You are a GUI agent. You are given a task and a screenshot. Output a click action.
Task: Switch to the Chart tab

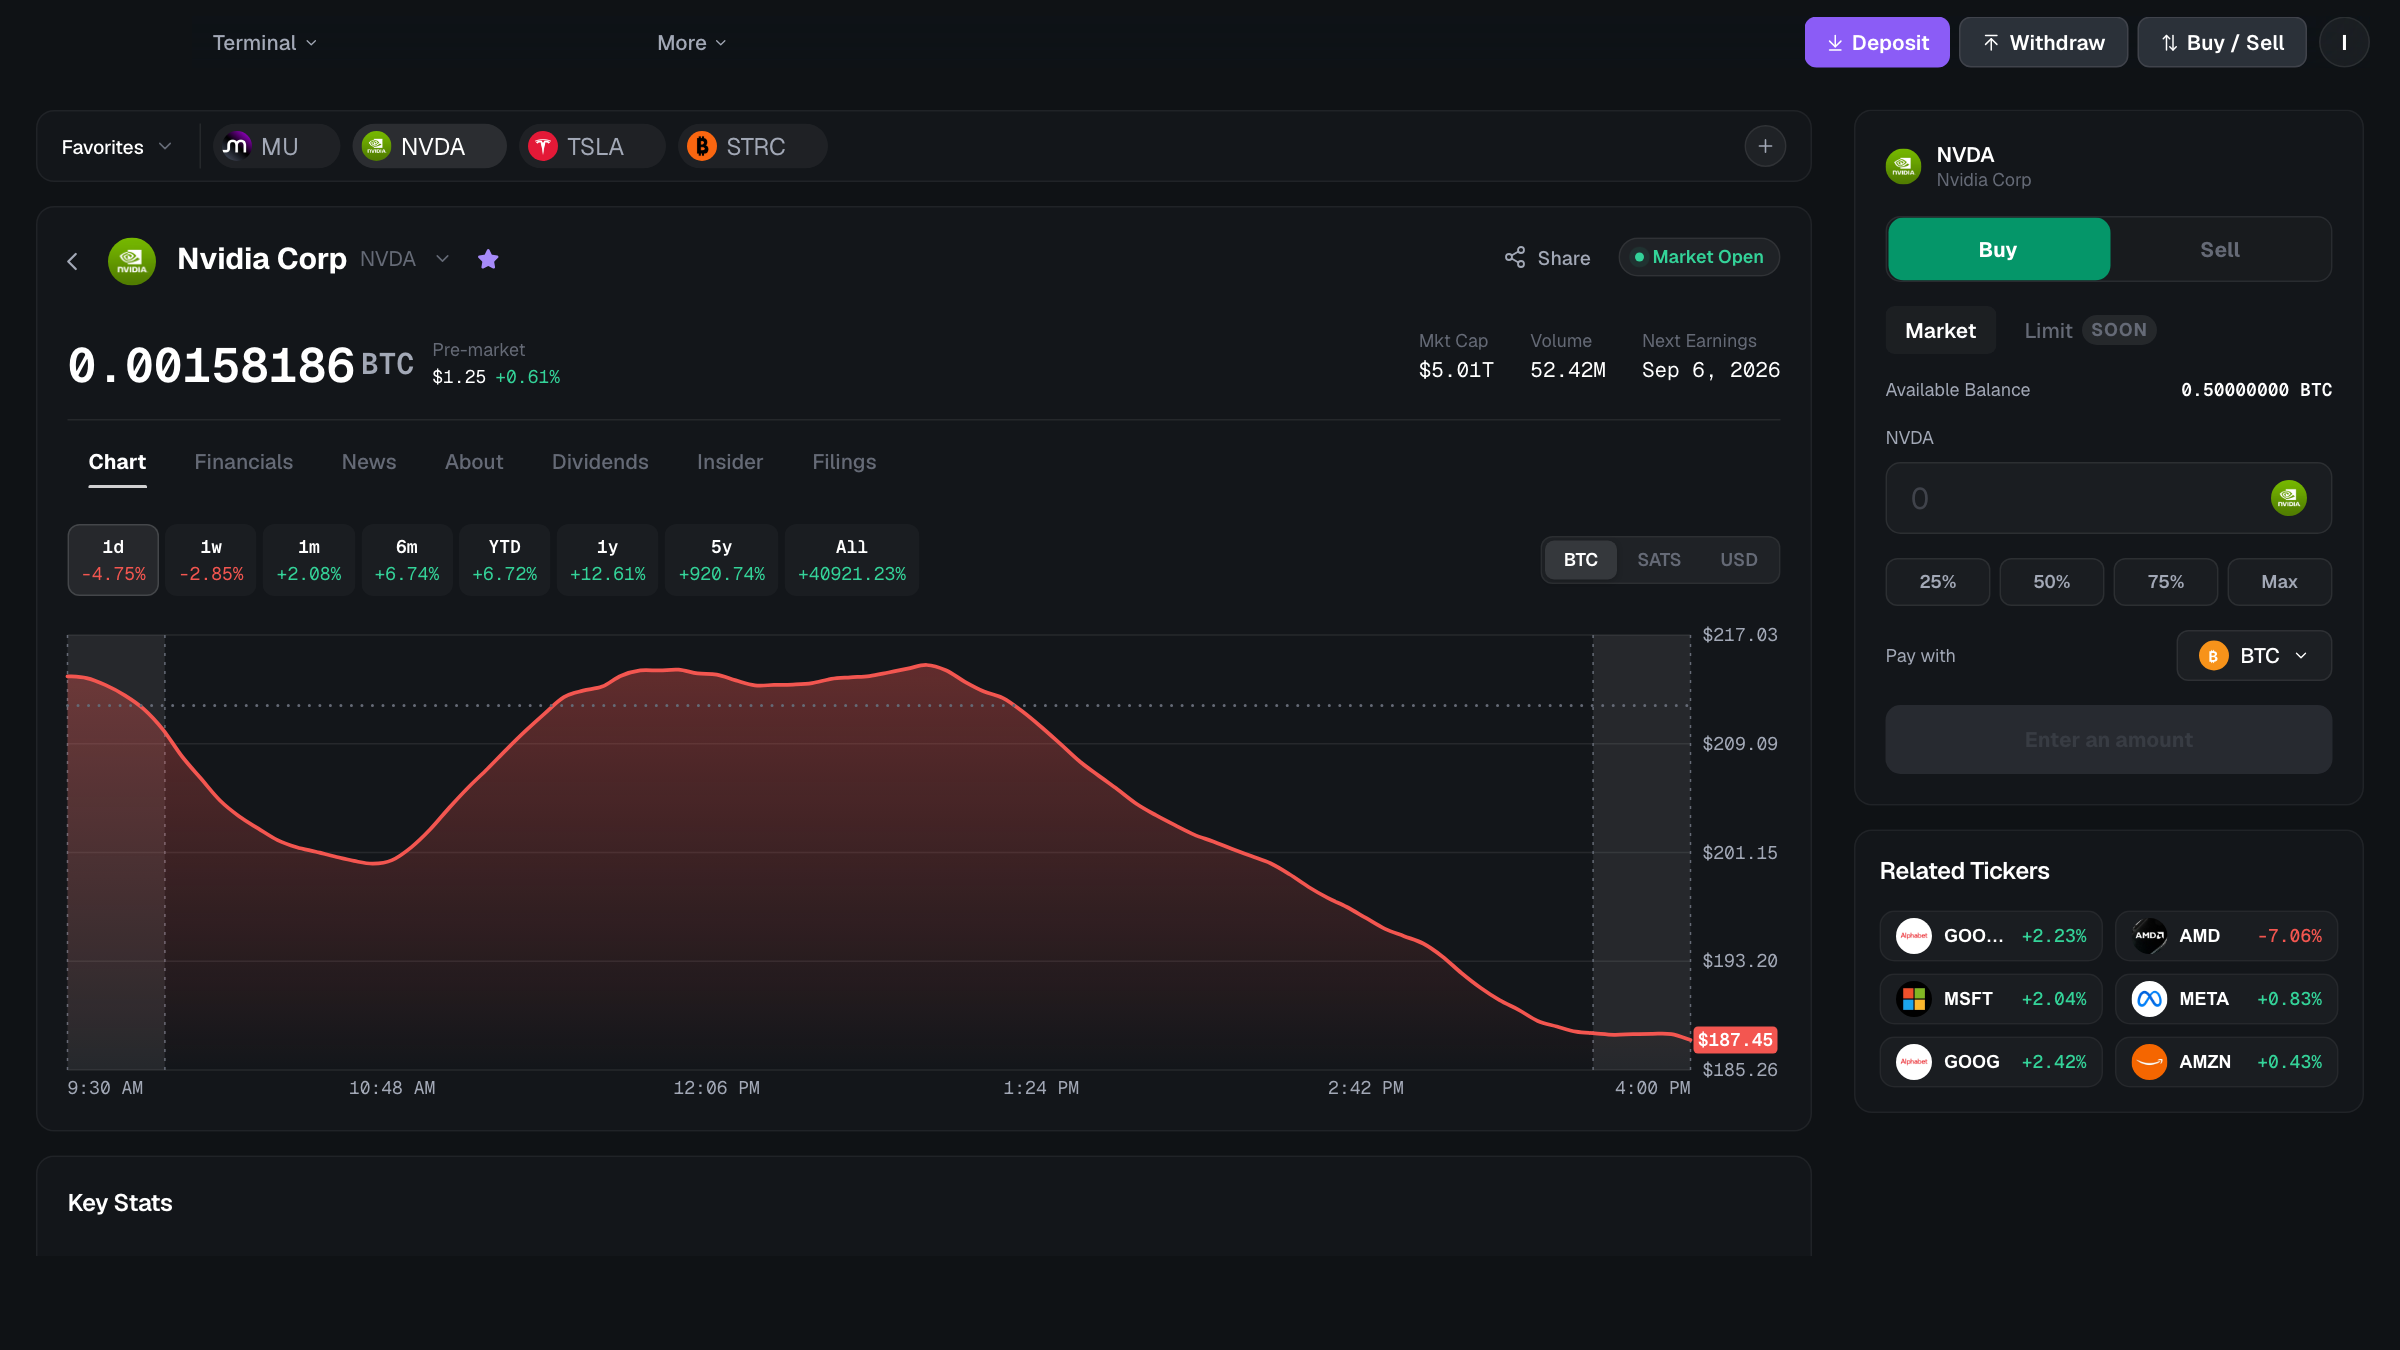point(117,462)
